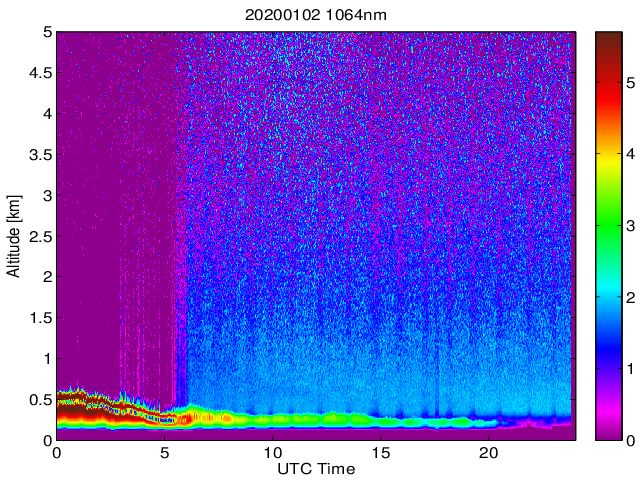Image resolution: width=640 pixels, height=480 pixels.
Task: Click the blue band near colorbar value 1
Action: click(x=609, y=359)
